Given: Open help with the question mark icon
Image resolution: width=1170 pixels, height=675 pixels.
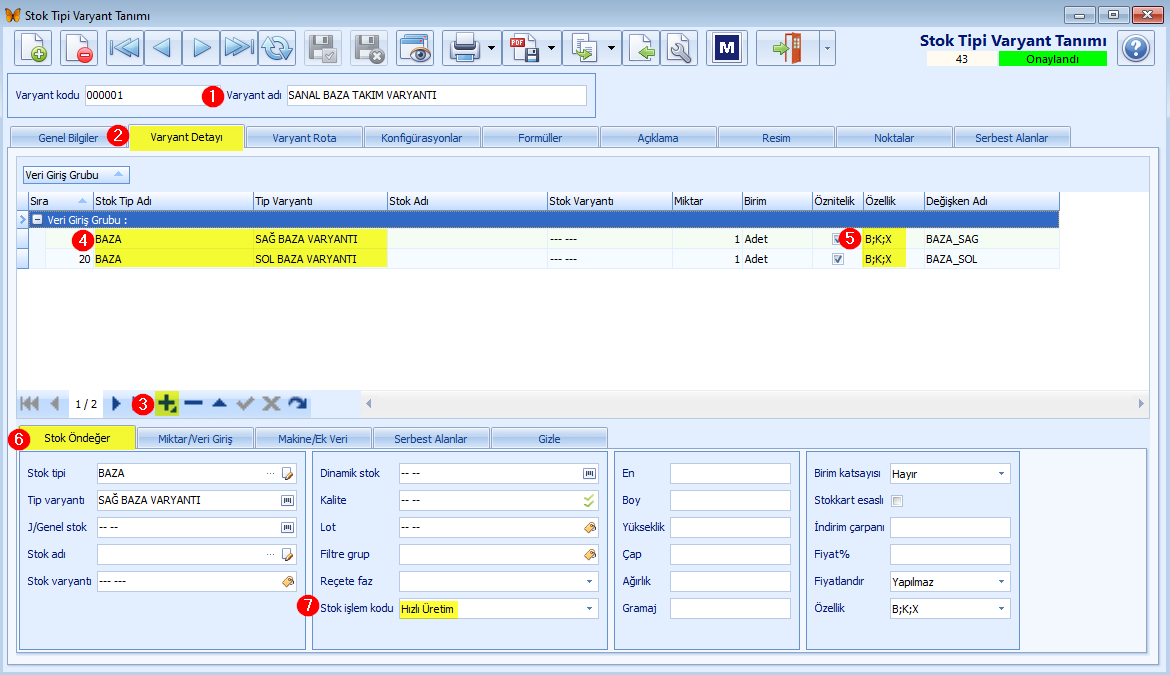Looking at the screenshot, I should pos(1136,48).
